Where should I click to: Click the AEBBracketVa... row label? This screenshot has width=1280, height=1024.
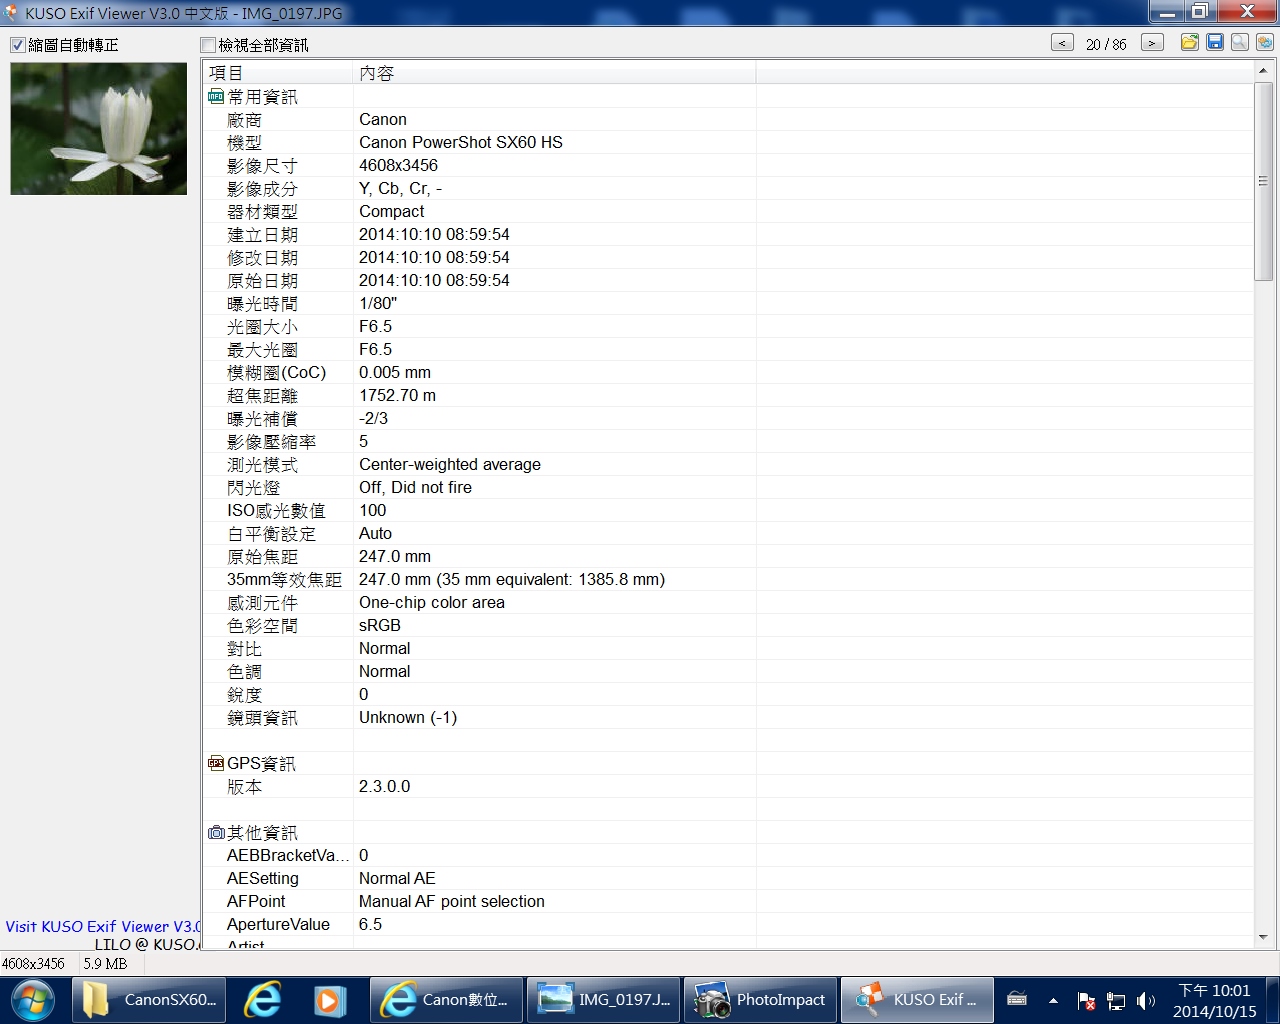tap(288, 856)
